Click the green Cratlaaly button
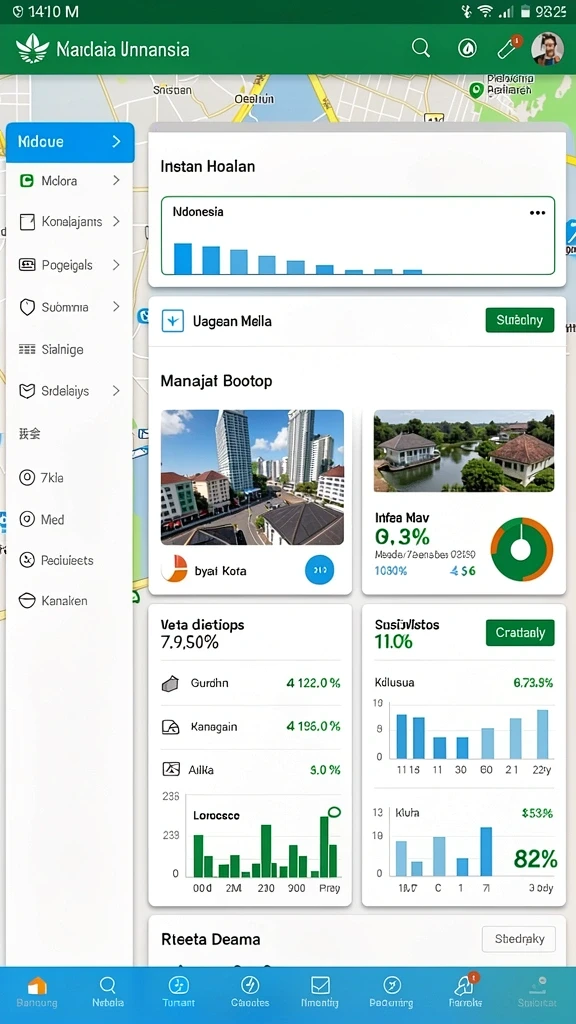 point(520,633)
